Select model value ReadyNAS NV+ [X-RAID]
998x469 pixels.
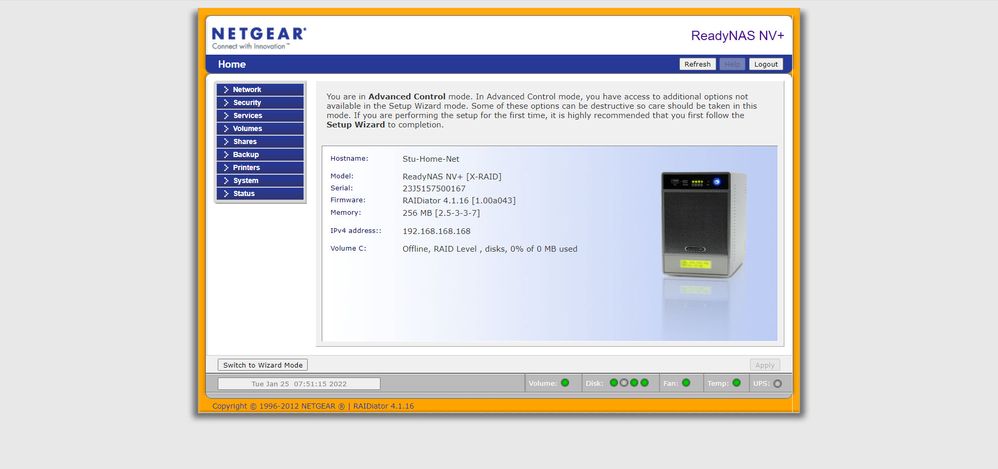(x=452, y=176)
